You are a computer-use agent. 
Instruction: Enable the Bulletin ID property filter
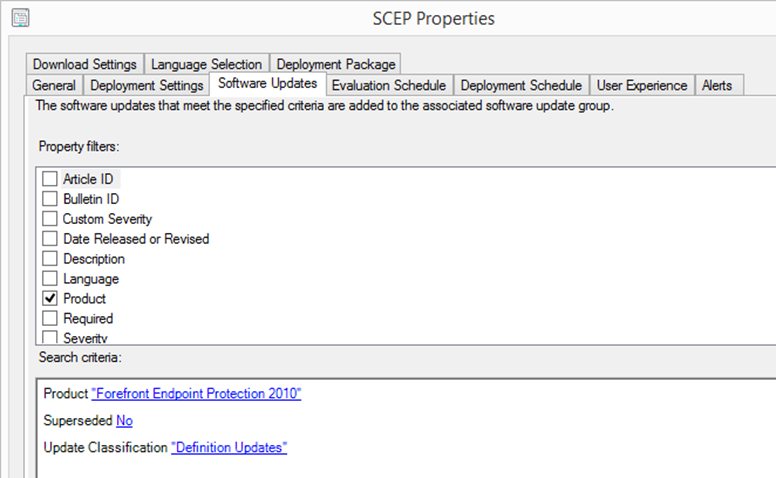[49, 198]
